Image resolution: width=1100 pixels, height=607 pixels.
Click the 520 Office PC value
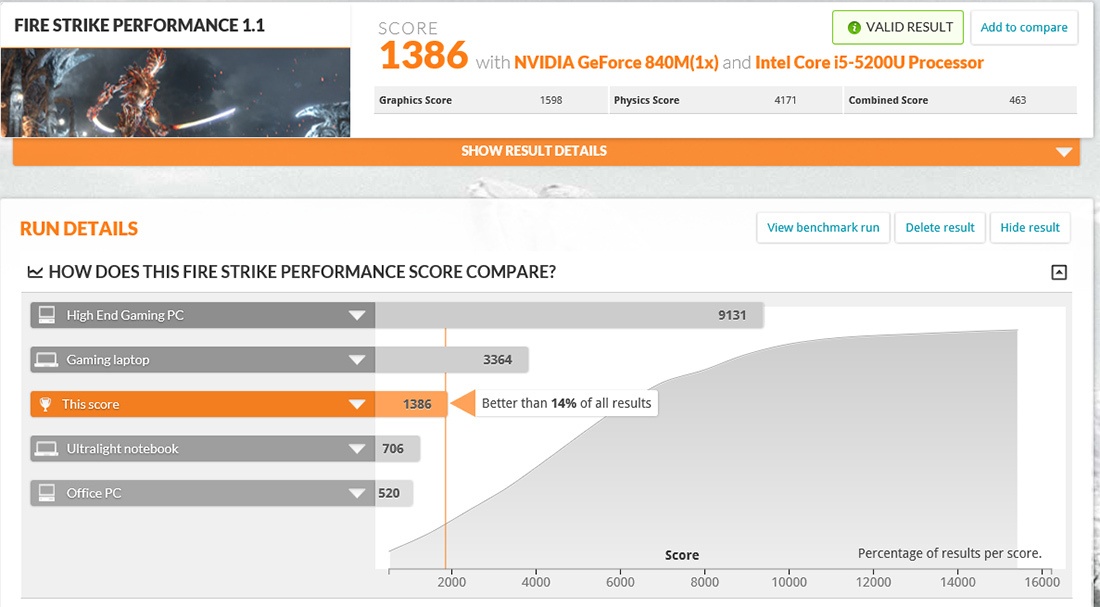click(389, 493)
